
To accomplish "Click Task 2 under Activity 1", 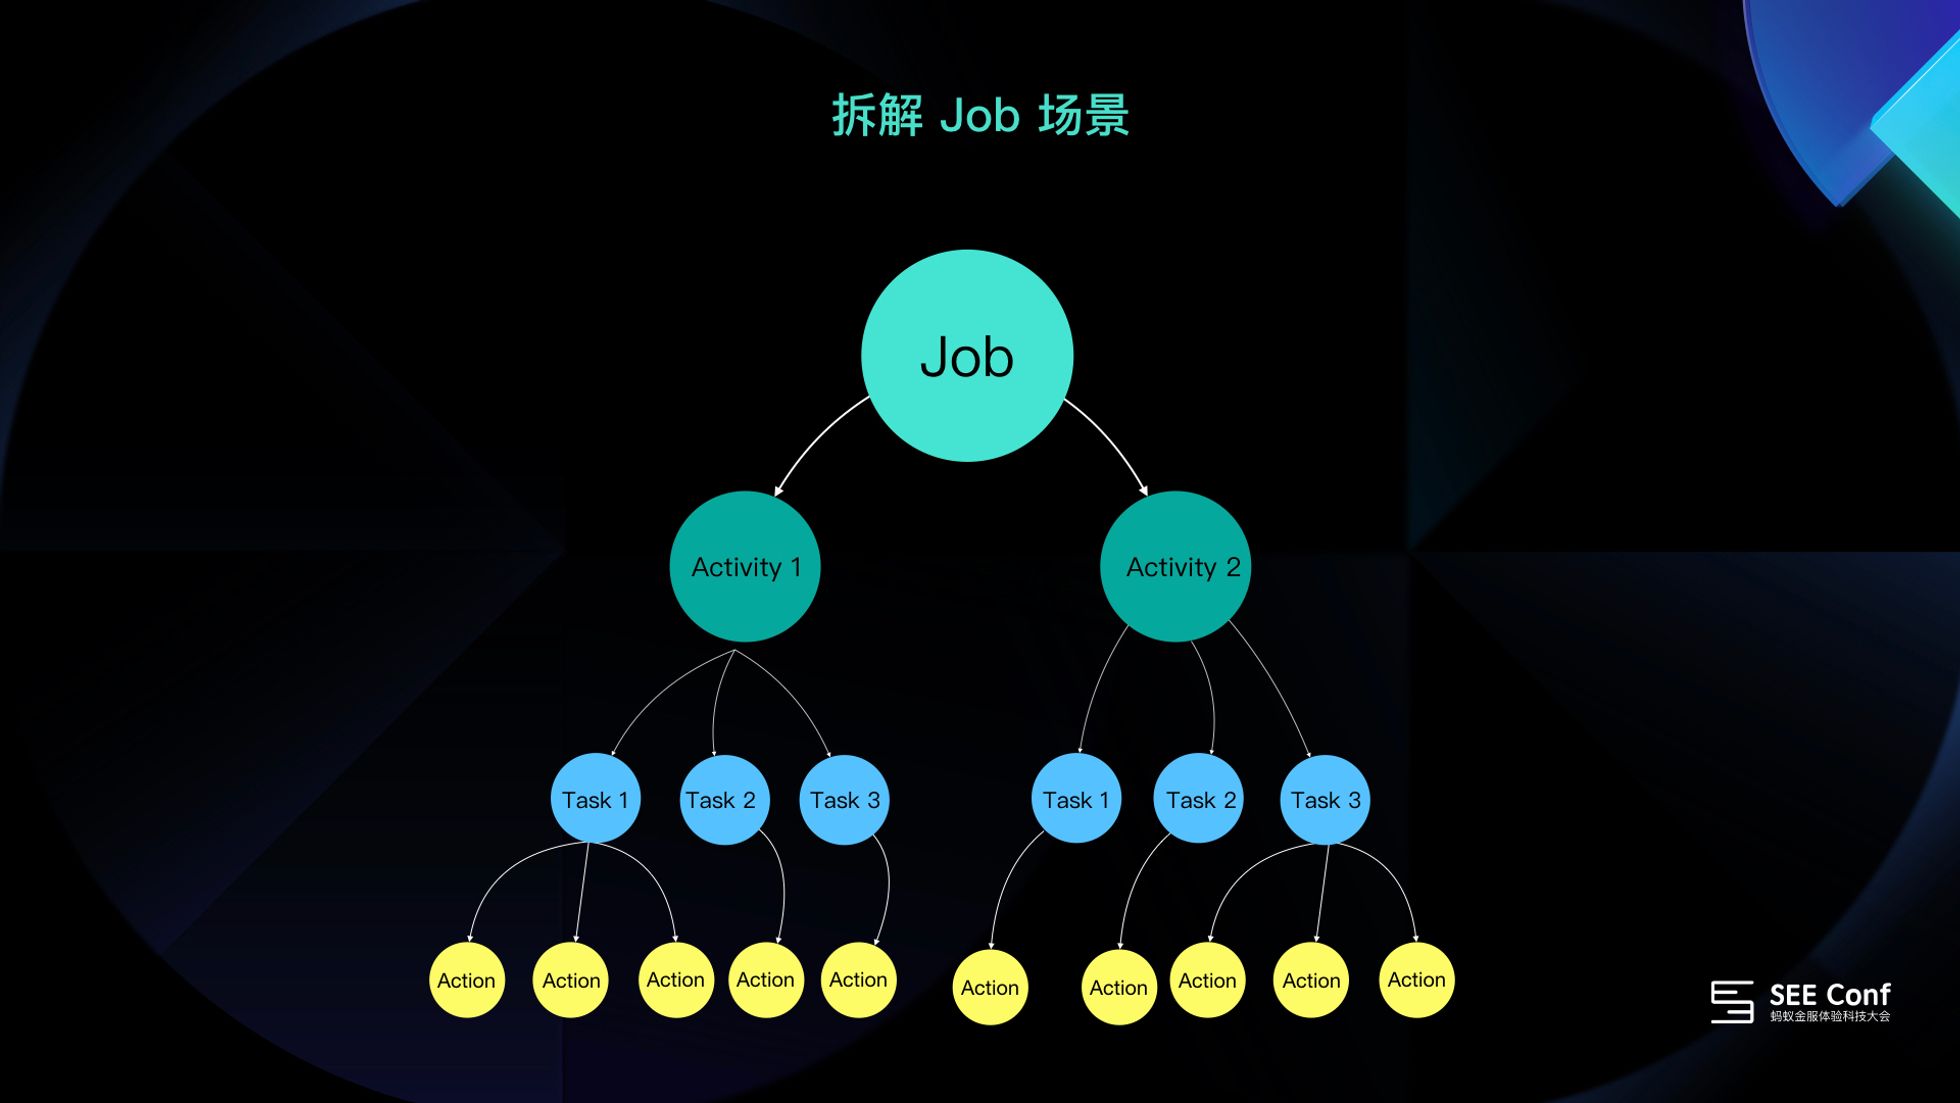I will pos(718,799).
